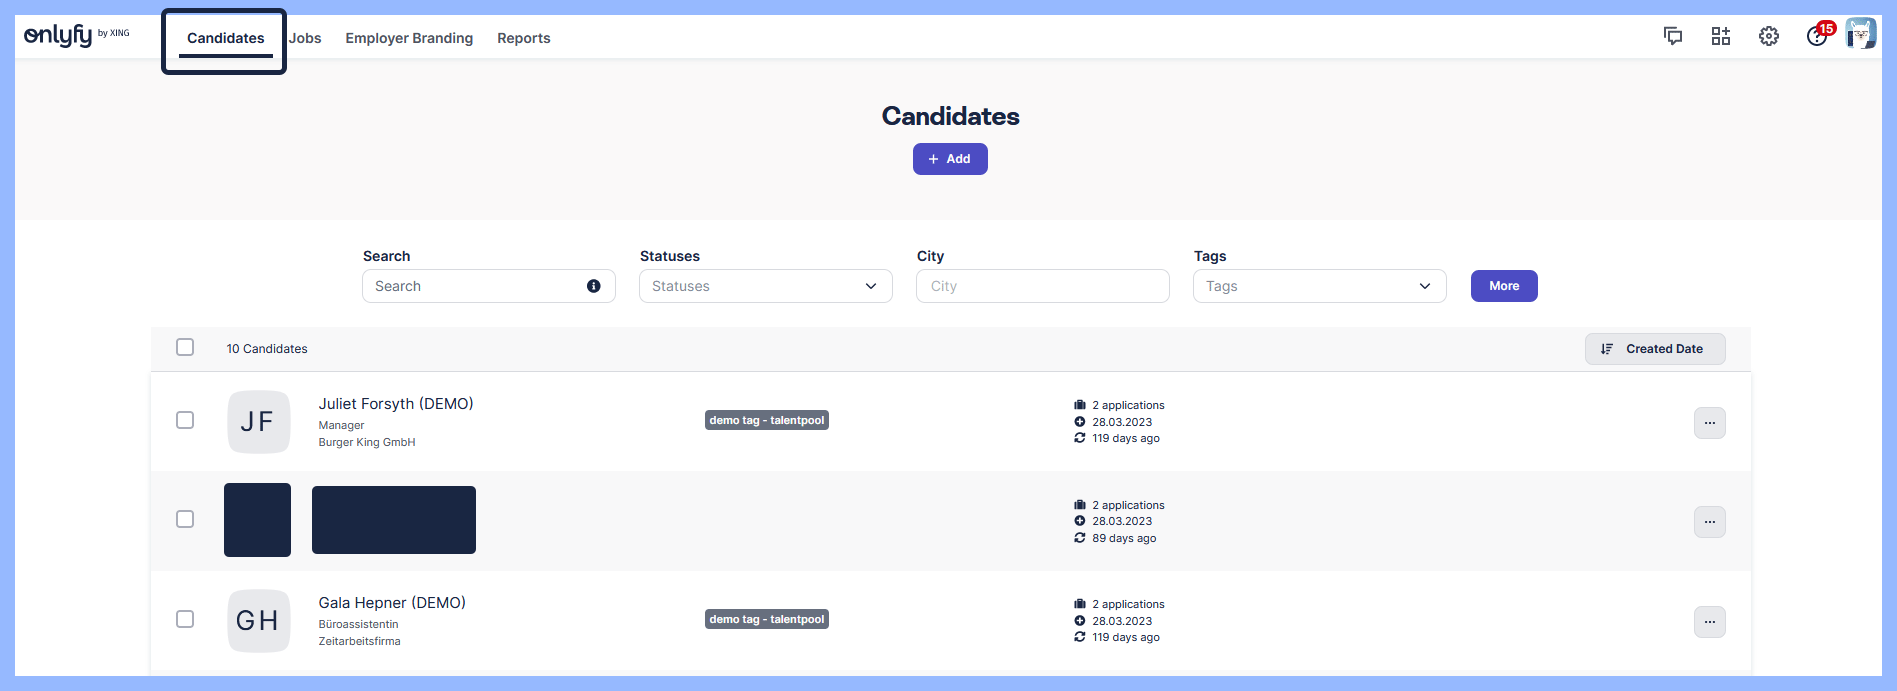Expand the Tags dropdown
This screenshot has height=691, width=1897.
click(x=1319, y=286)
